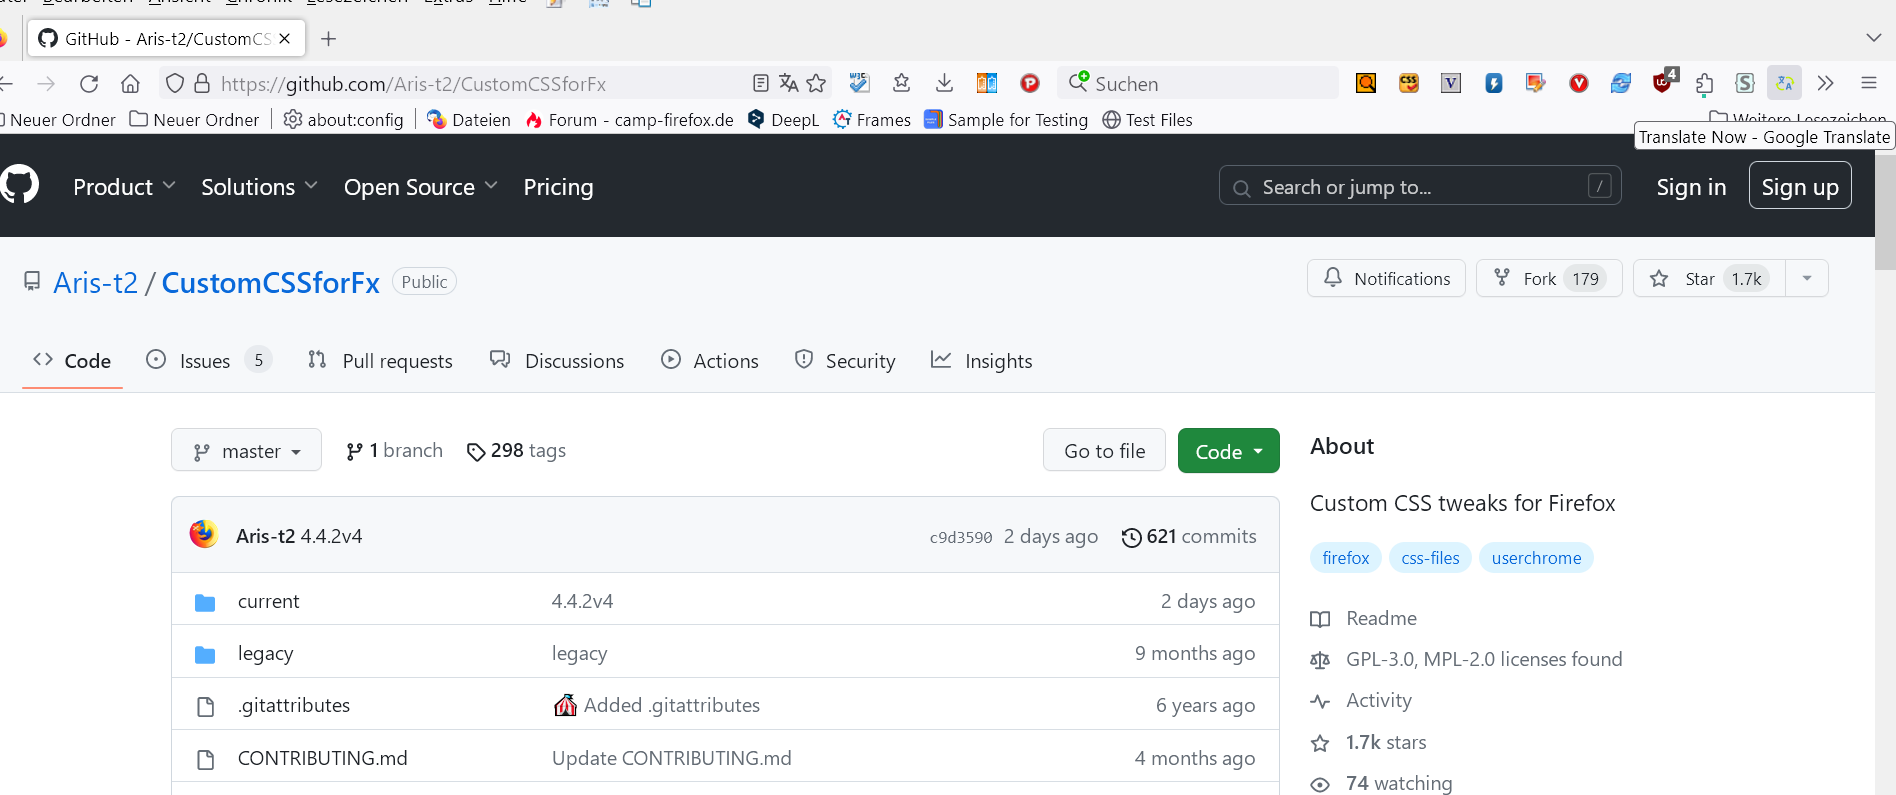This screenshot has width=1896, height=795.
Task: Open the Firefox hamburger menu
Action: pos(1868,84)
